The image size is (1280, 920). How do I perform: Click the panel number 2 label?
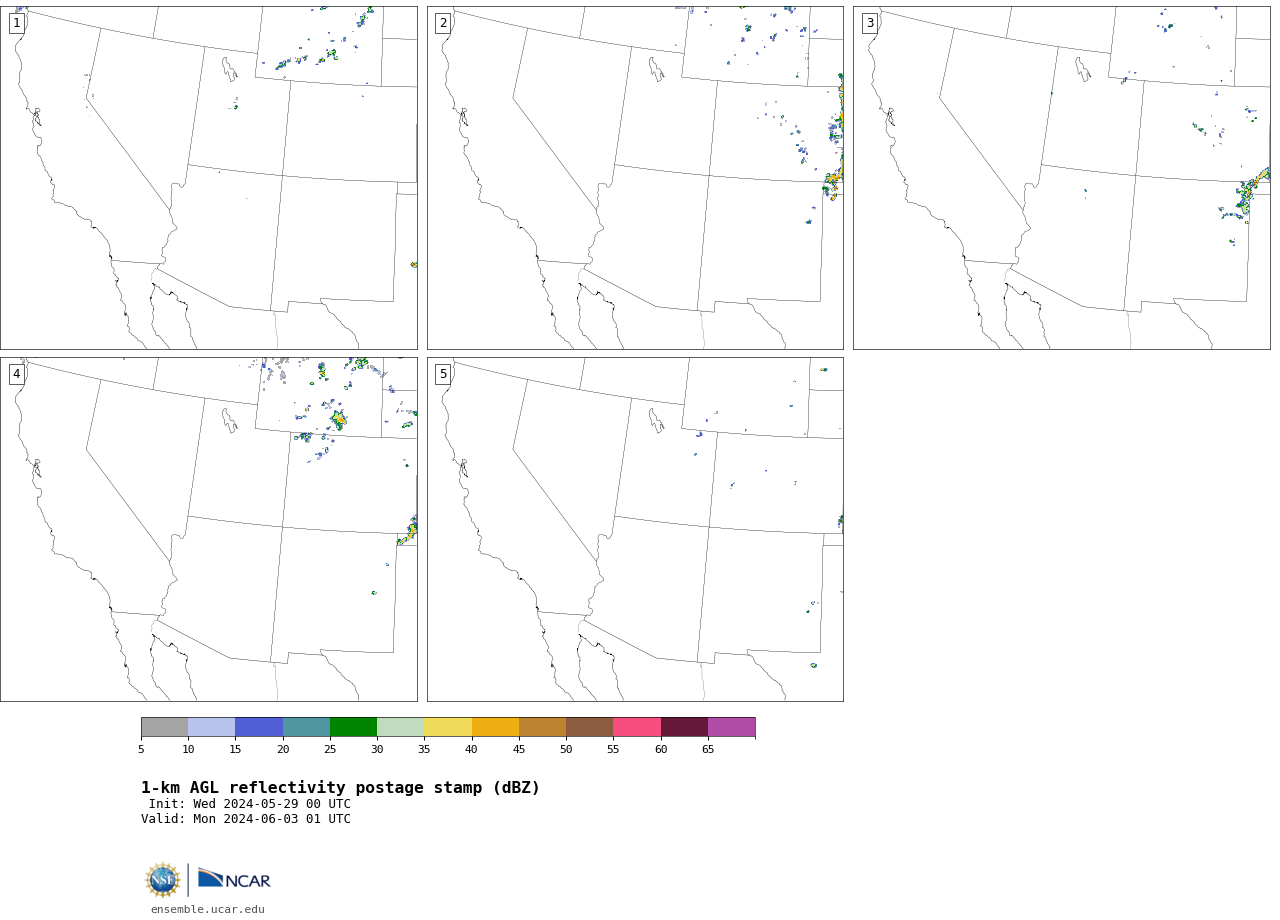[443, 23]
